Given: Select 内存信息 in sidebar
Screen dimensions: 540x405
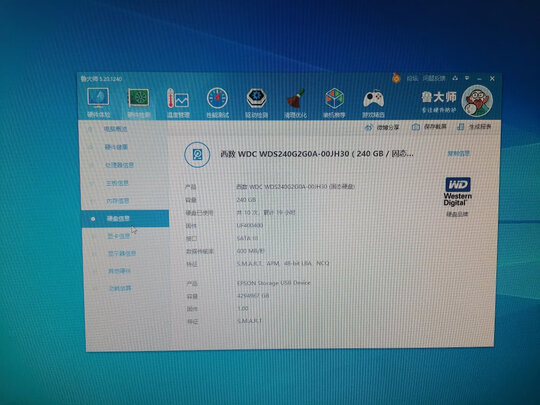Looking at the screenshot, I should (117, 201).
